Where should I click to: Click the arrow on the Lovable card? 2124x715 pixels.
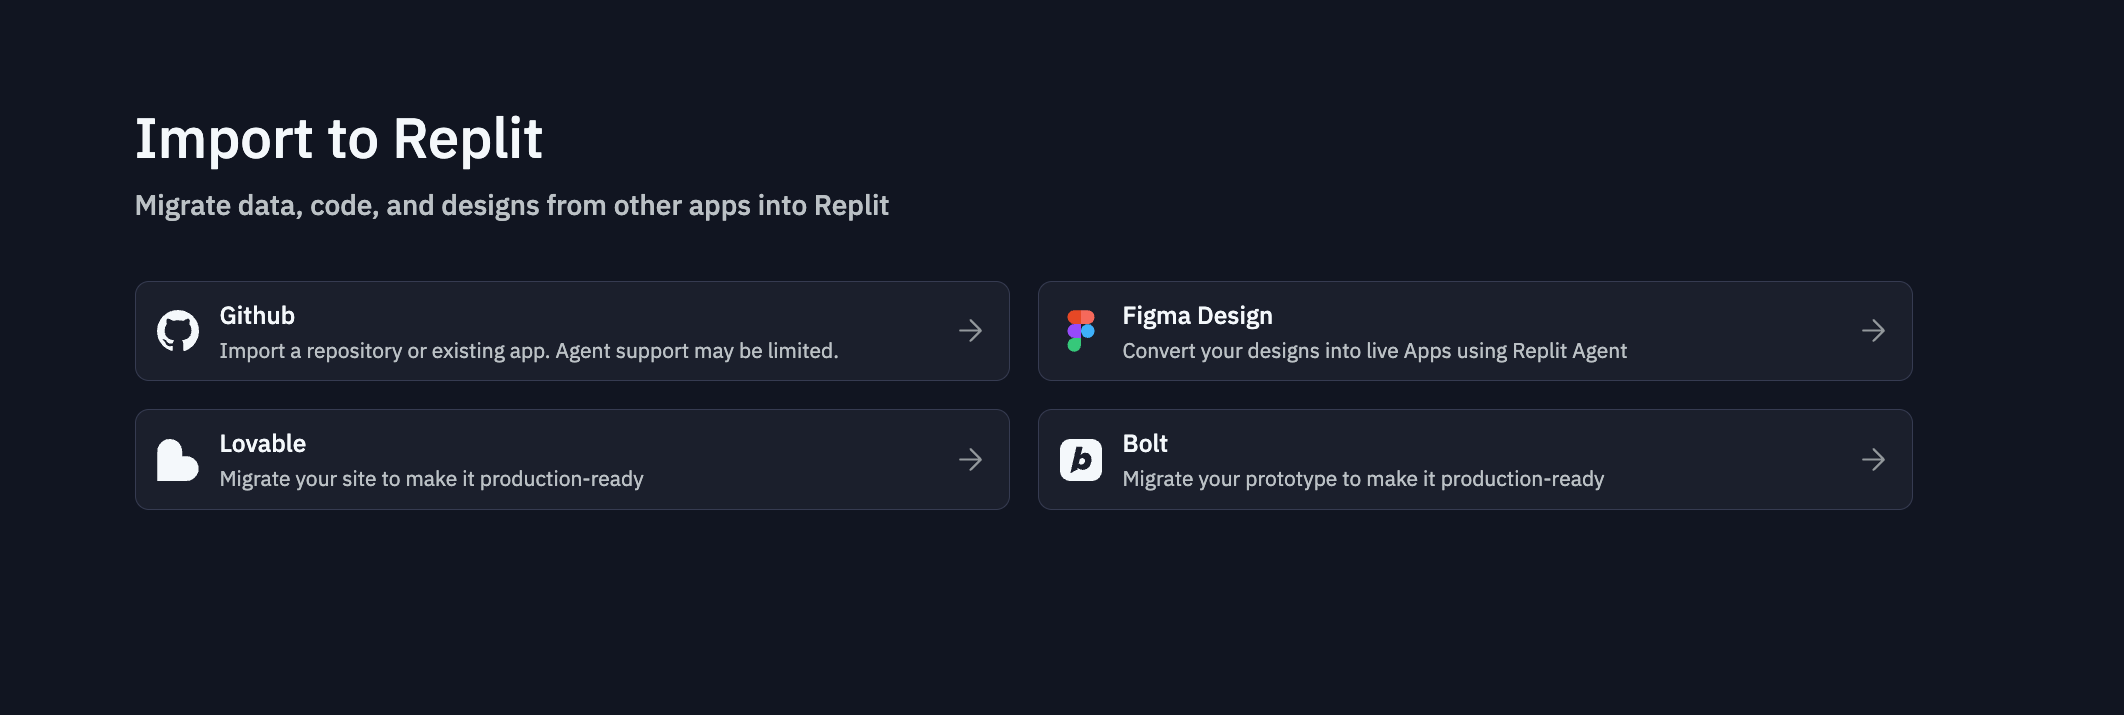971,460
